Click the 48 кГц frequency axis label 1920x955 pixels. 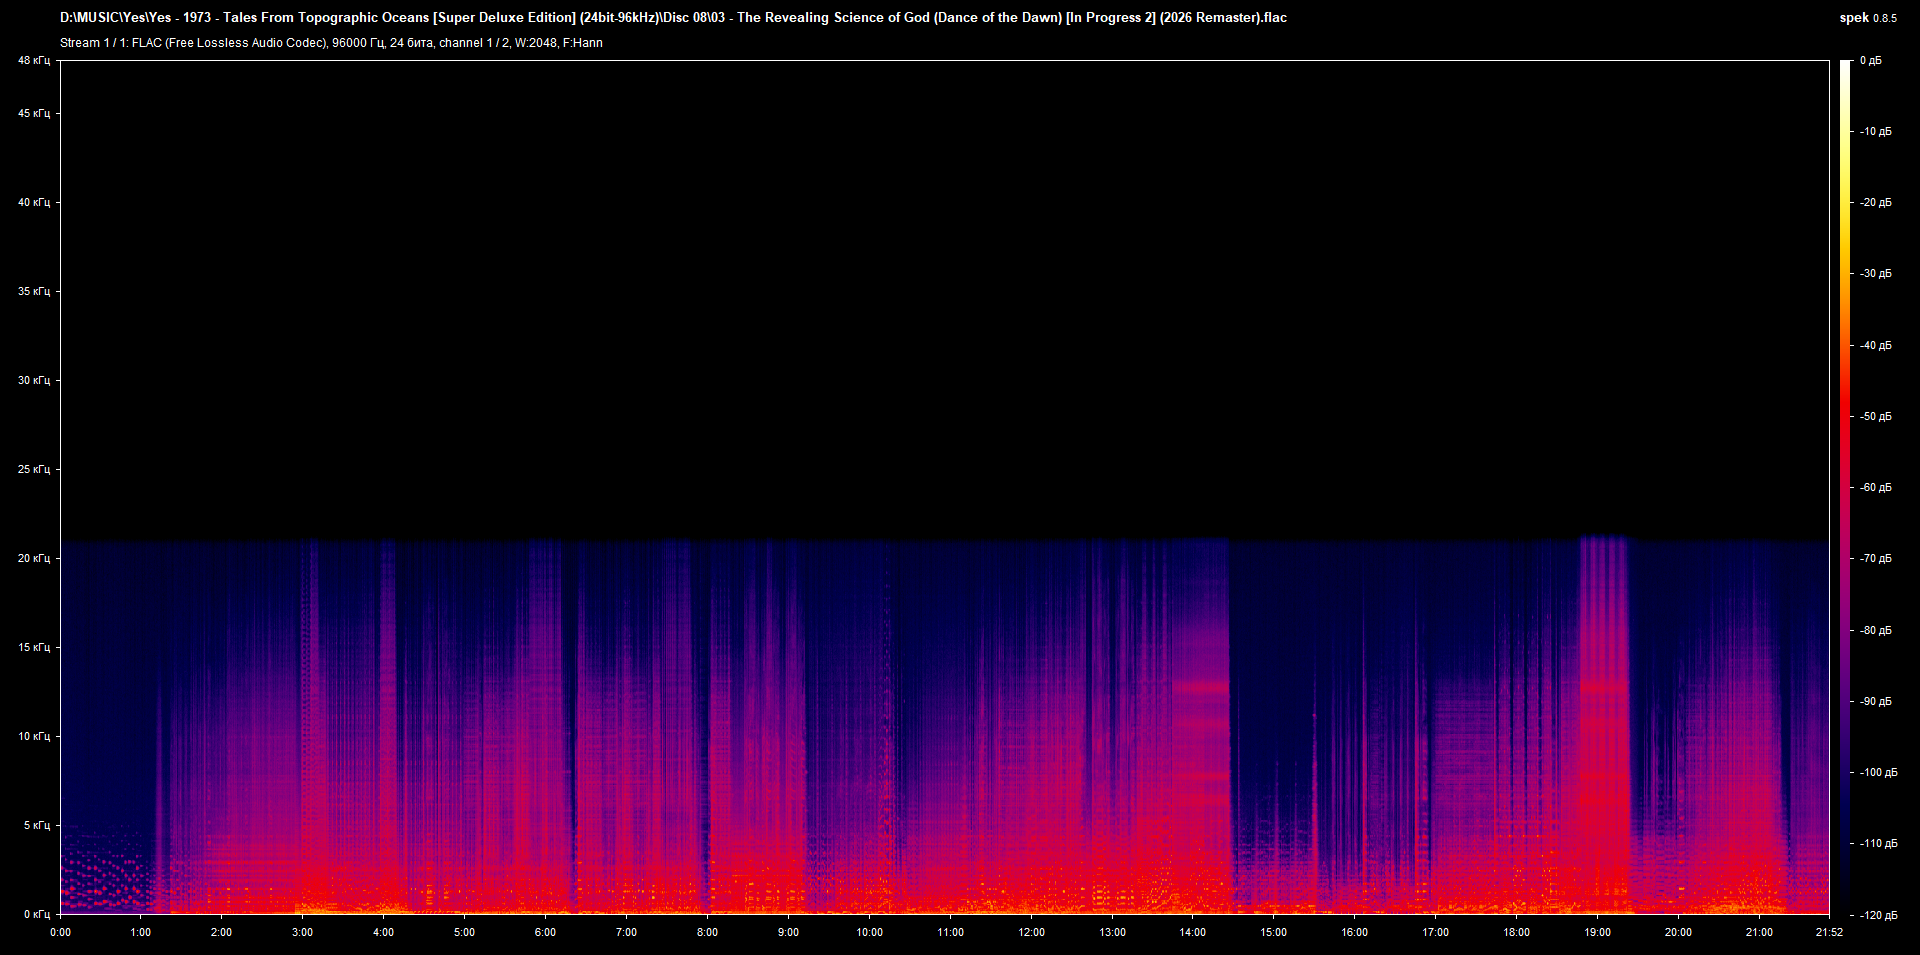click(x=34, y=61)
